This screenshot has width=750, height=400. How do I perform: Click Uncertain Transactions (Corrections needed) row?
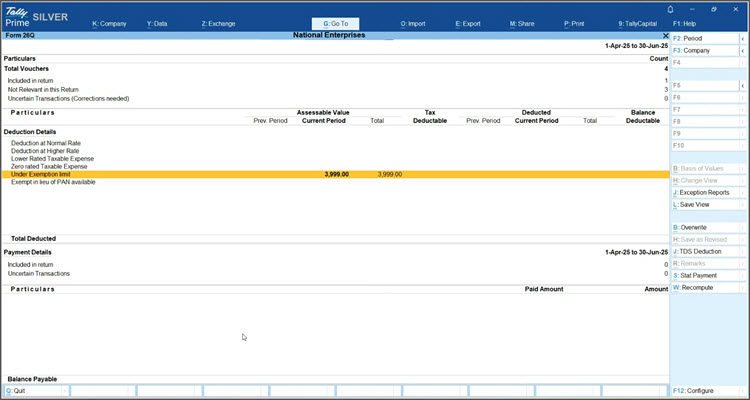[x=335, y=99]
